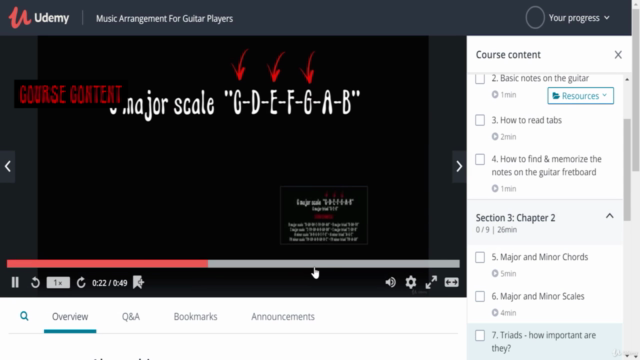Click 0 / 9 | 26min section info
The image size is (640, 360).
(496, 230)
